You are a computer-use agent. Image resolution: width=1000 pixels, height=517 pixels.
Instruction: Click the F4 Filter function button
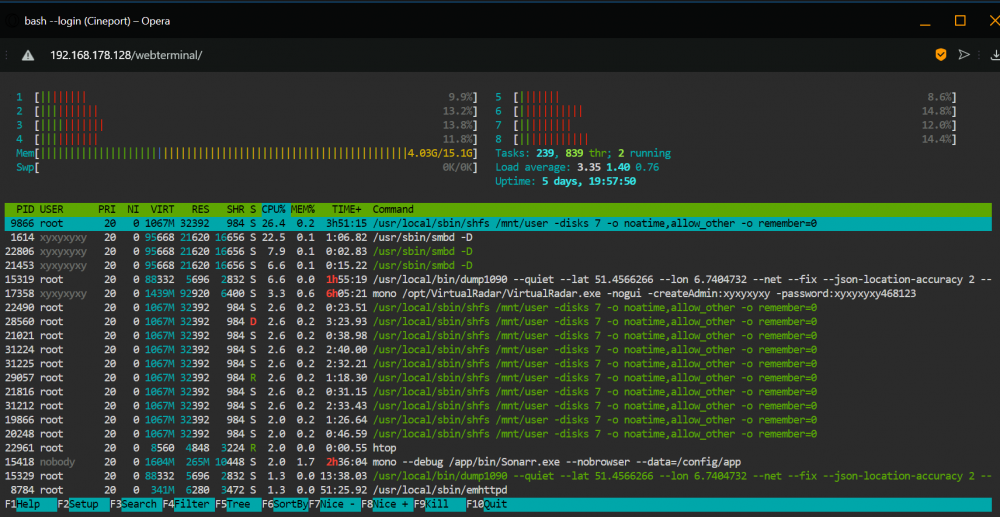(188, 504)
